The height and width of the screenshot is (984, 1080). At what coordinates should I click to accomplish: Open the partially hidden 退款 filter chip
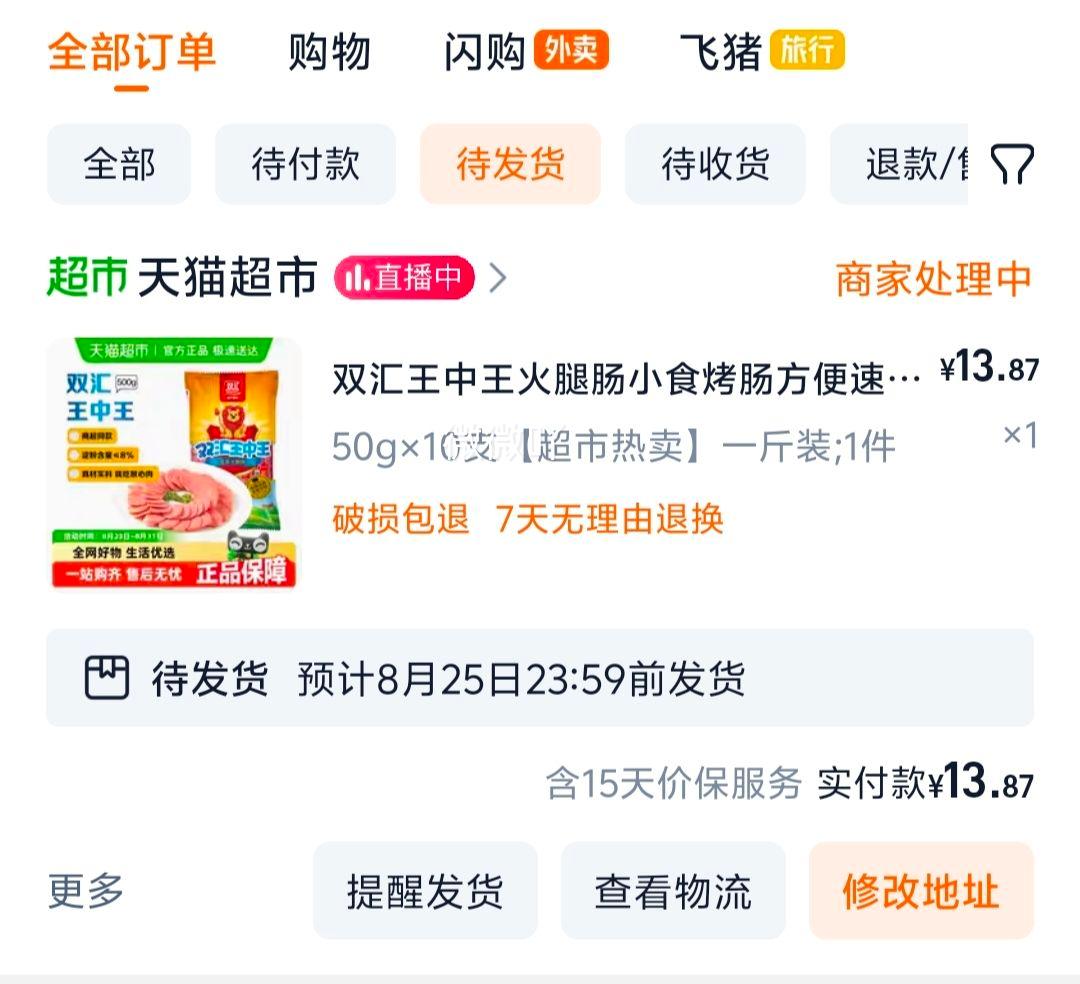(x=899, y=164)
